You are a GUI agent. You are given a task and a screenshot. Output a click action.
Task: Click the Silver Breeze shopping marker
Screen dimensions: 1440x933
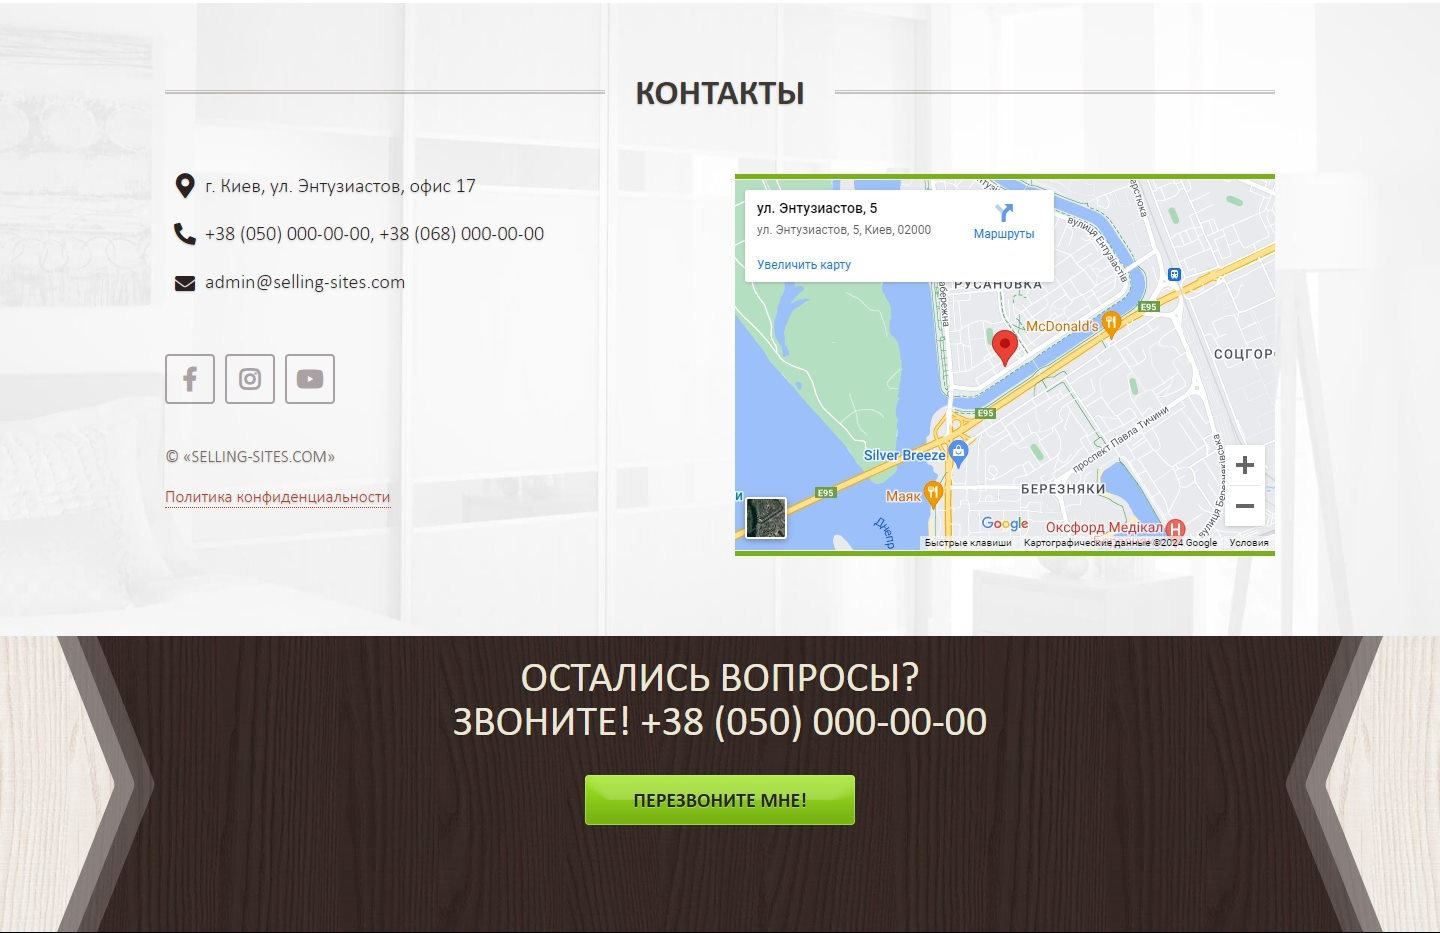(959, 453)
